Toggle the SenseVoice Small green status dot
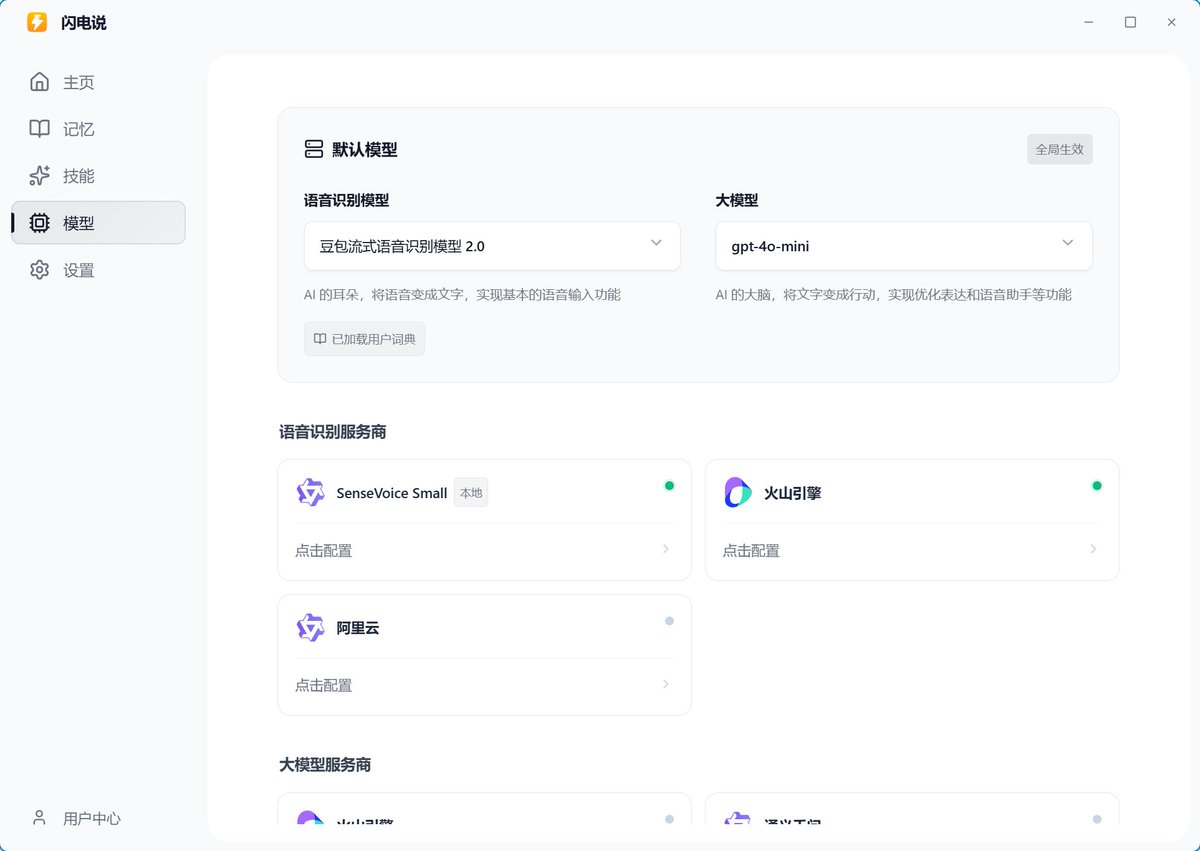1200x851 pixels. [669, 486]
